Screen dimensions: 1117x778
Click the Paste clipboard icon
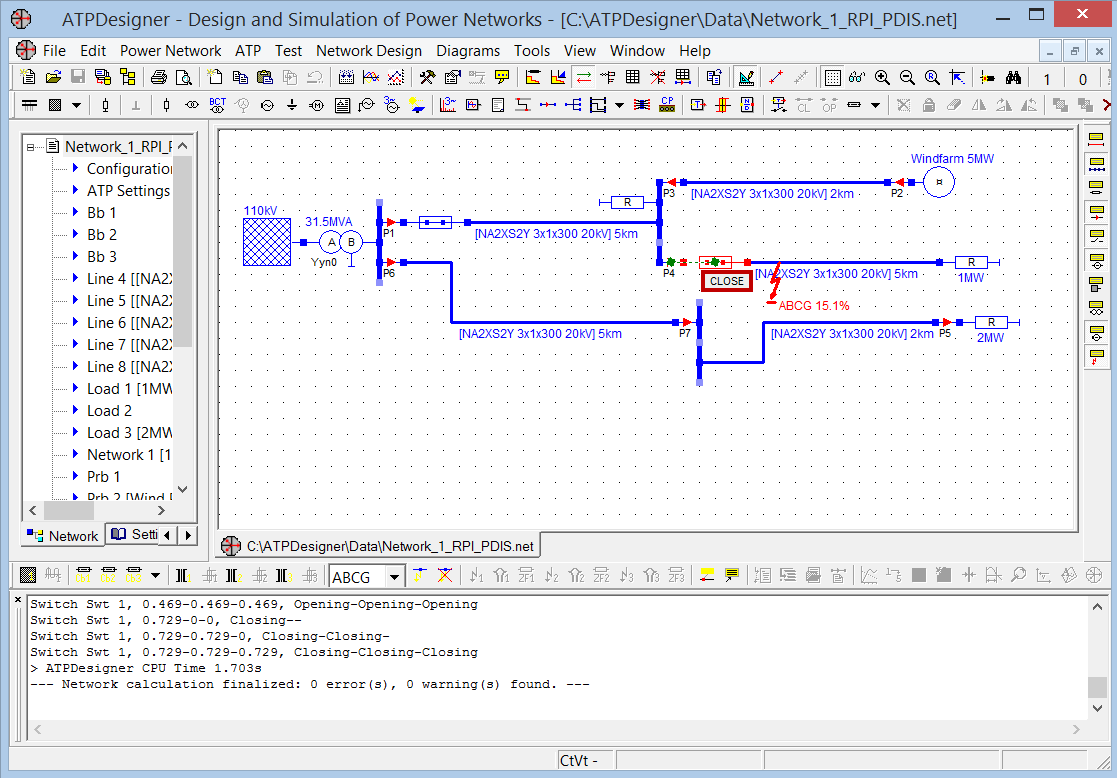click(265, 77)
